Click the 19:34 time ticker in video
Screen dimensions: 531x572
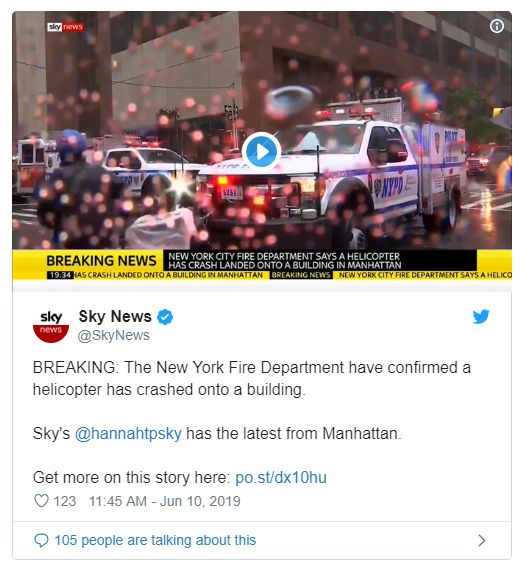coord(60,275)
